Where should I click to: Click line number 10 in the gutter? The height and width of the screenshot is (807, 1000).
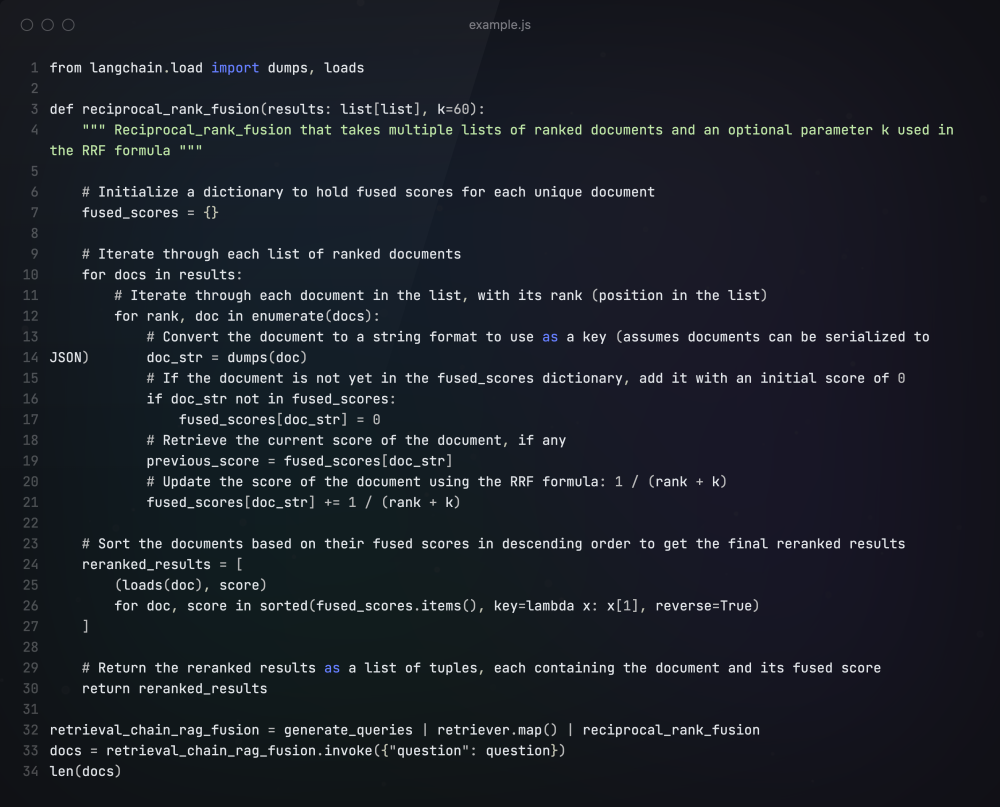(30, 274)
